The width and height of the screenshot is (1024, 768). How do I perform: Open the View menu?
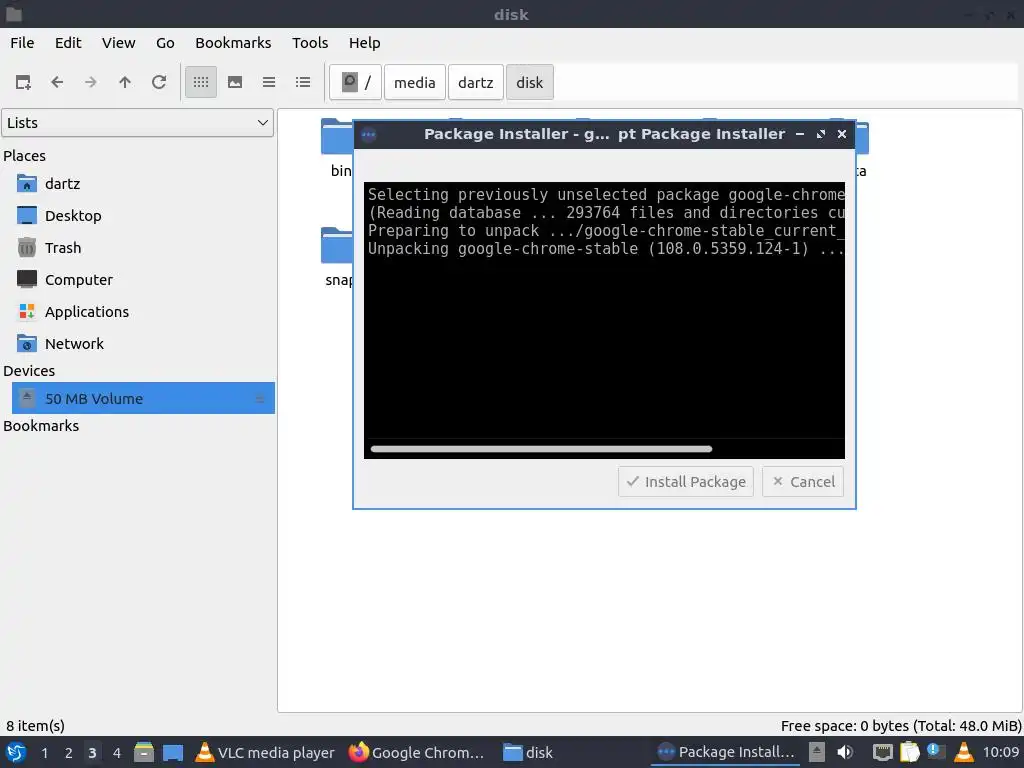coord(119,43)
